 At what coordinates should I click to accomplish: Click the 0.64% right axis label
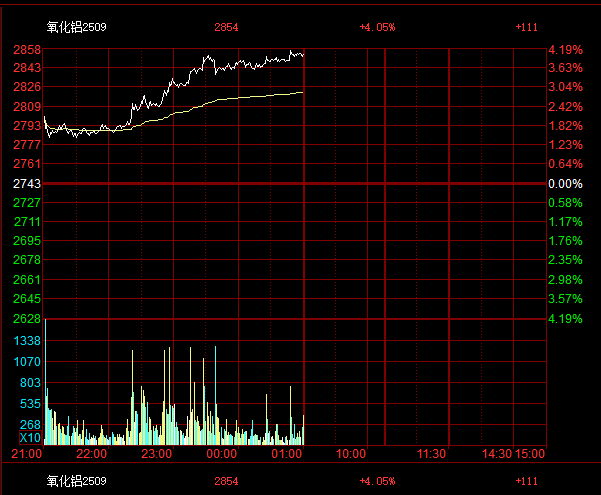(x=565, y=164)
